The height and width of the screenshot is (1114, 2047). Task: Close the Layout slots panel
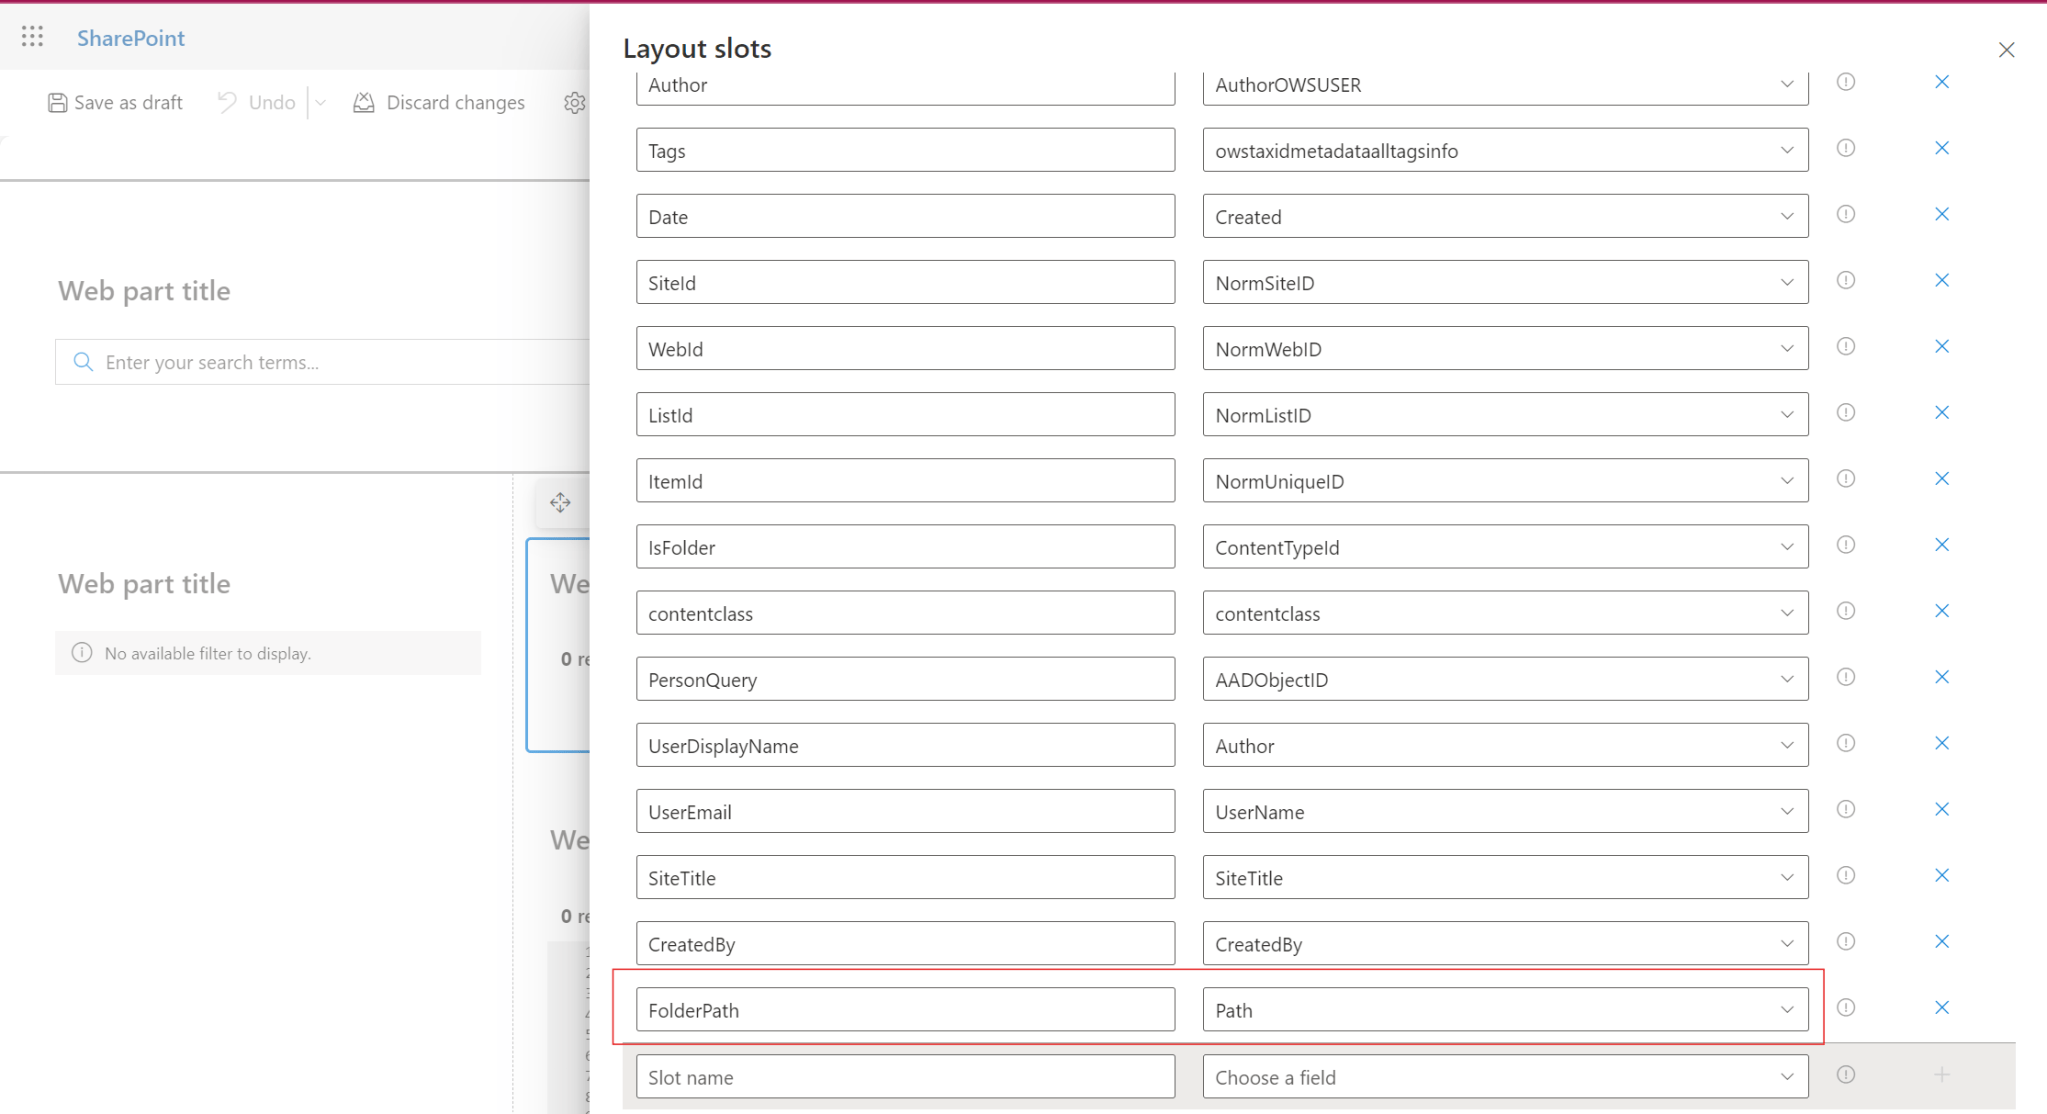[x=2006, y=49]
